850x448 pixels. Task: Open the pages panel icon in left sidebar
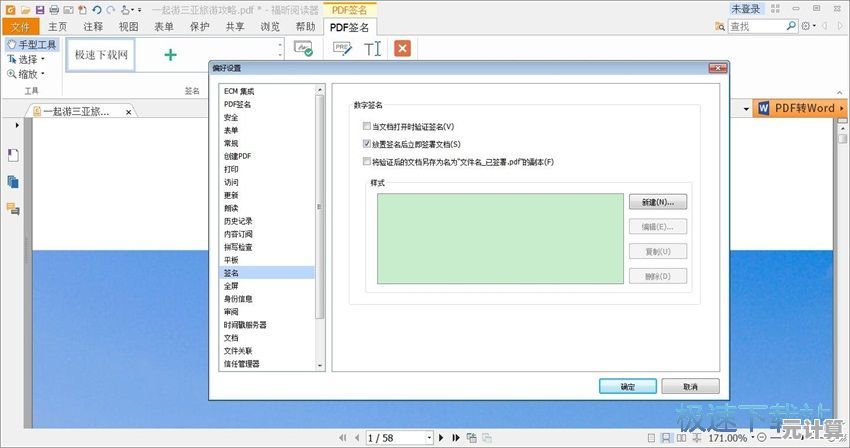[x=13, y=181]
